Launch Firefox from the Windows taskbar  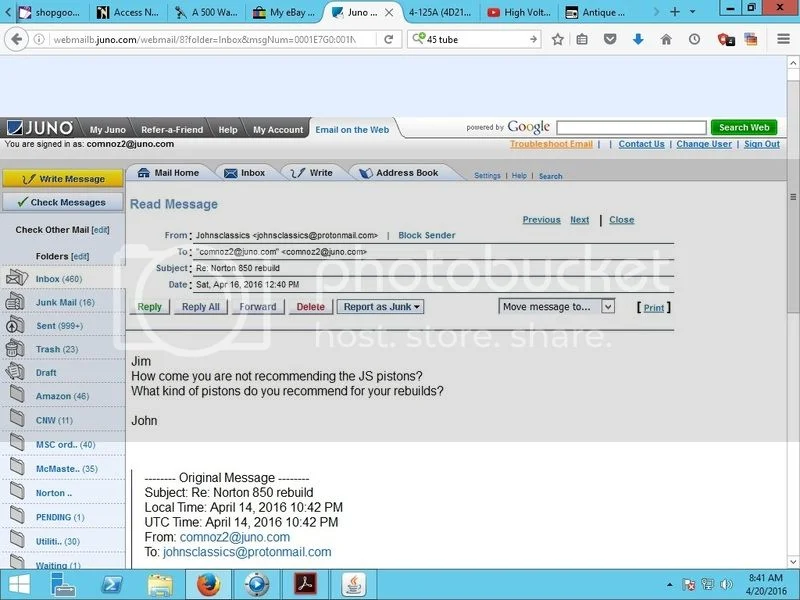(x=209, y=584)
